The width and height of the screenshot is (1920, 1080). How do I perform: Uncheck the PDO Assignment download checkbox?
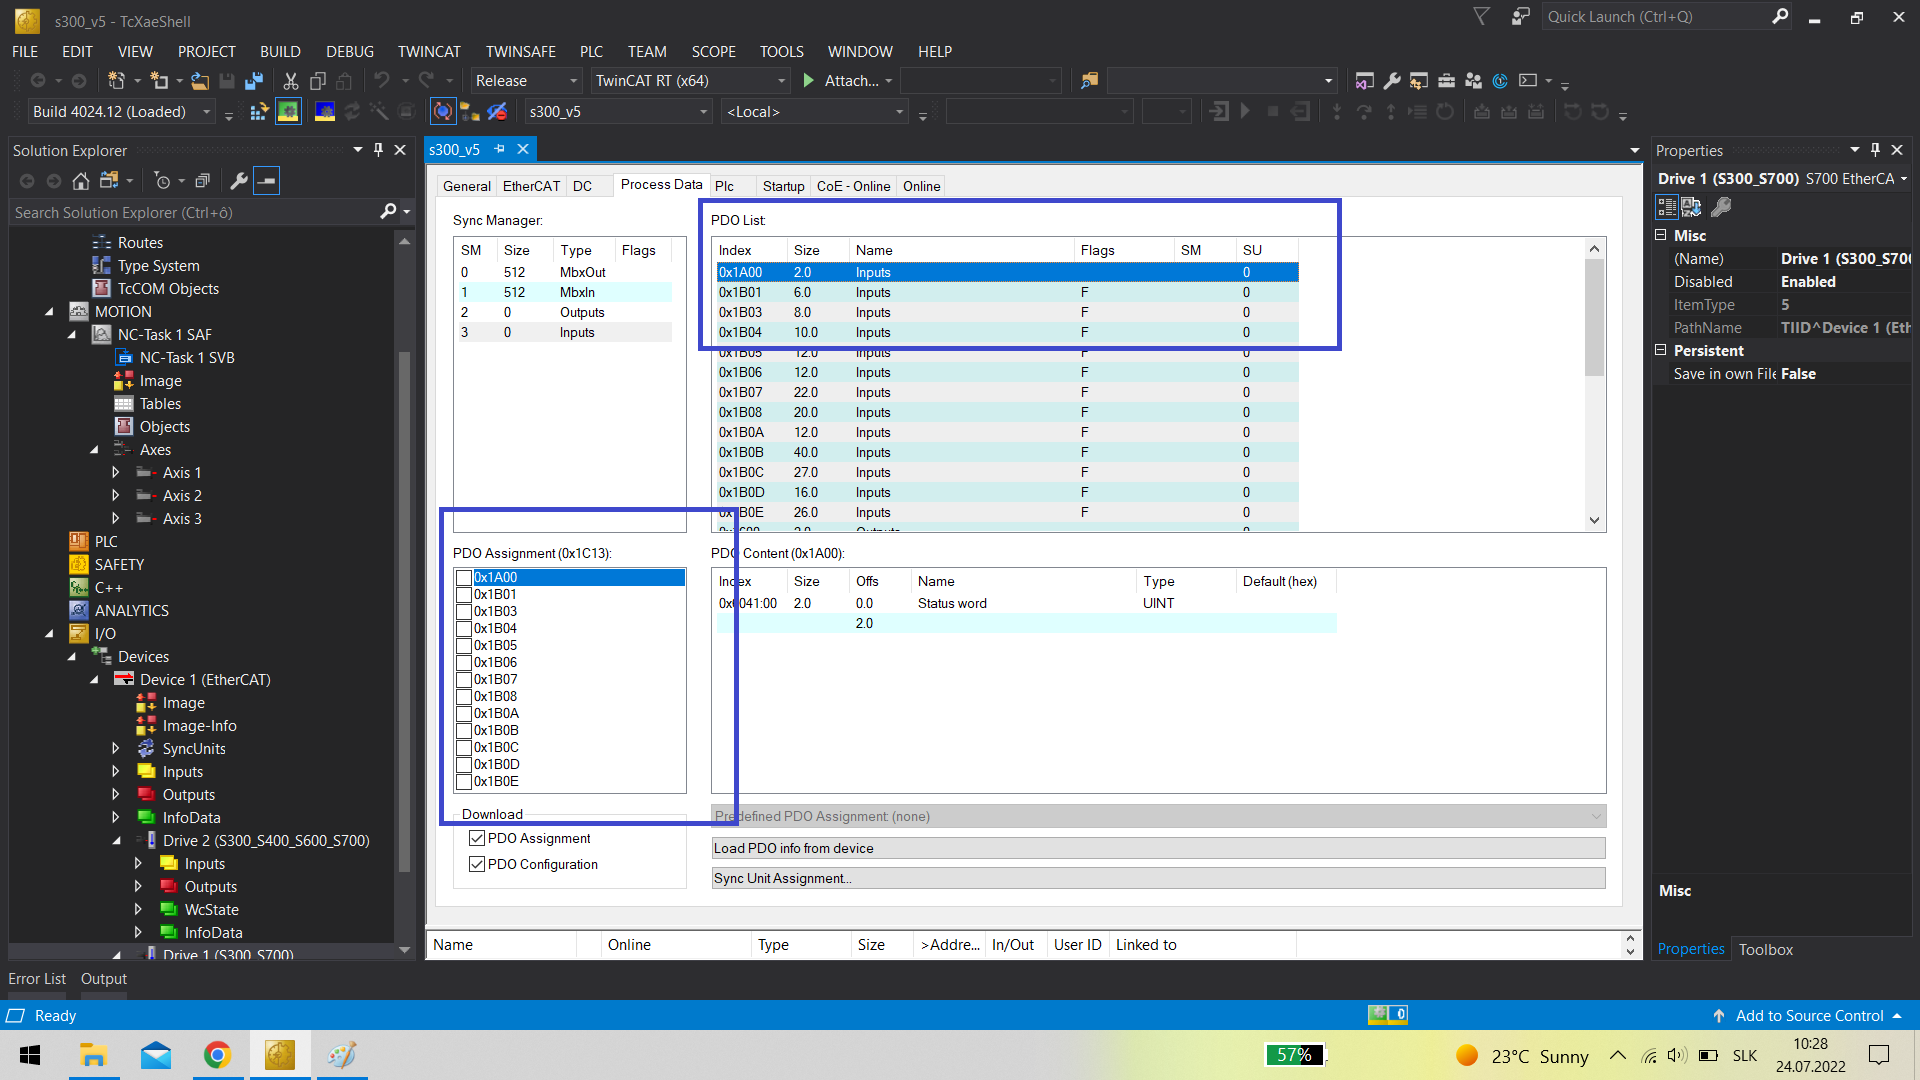coord(477,838)
